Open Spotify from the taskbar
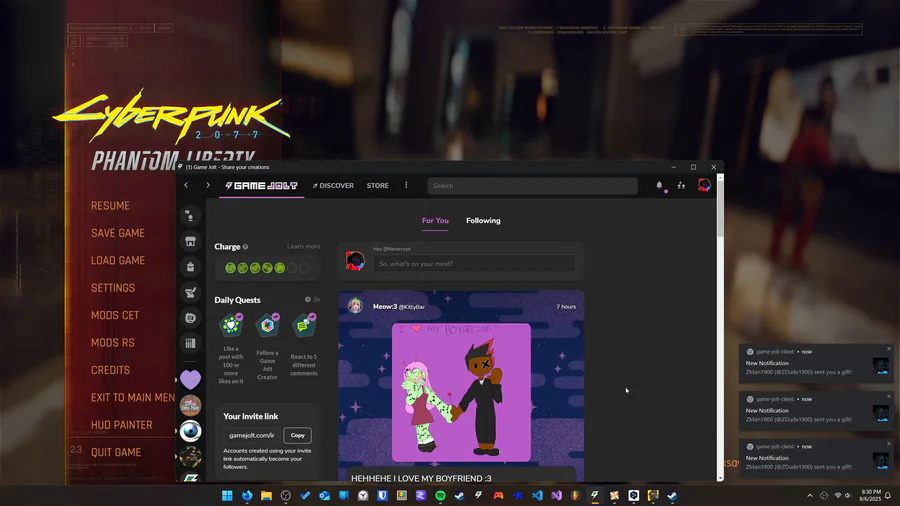Image resolution: width=900 pixels, height=506 pixels. click(x=440, y=496)
